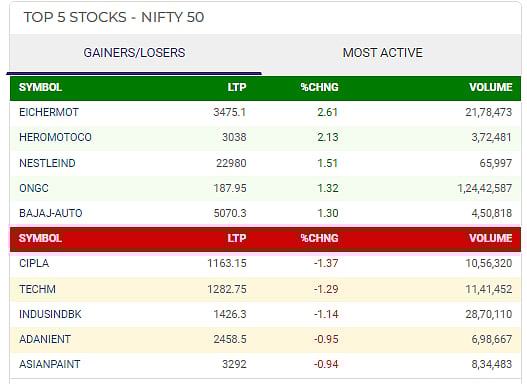Click the TOP 5 STOCKS - NIFTY 50 heading

click(x=114, y=17)
